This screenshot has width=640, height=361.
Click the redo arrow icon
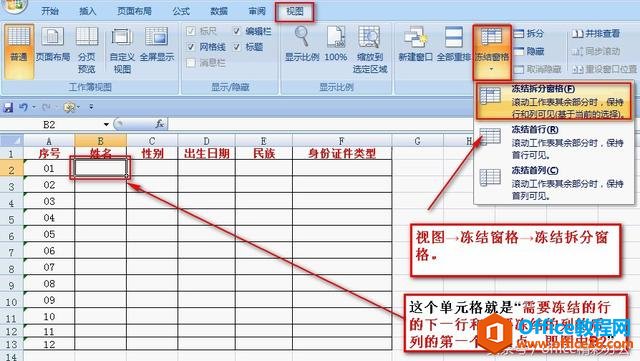tap(46, 107)
